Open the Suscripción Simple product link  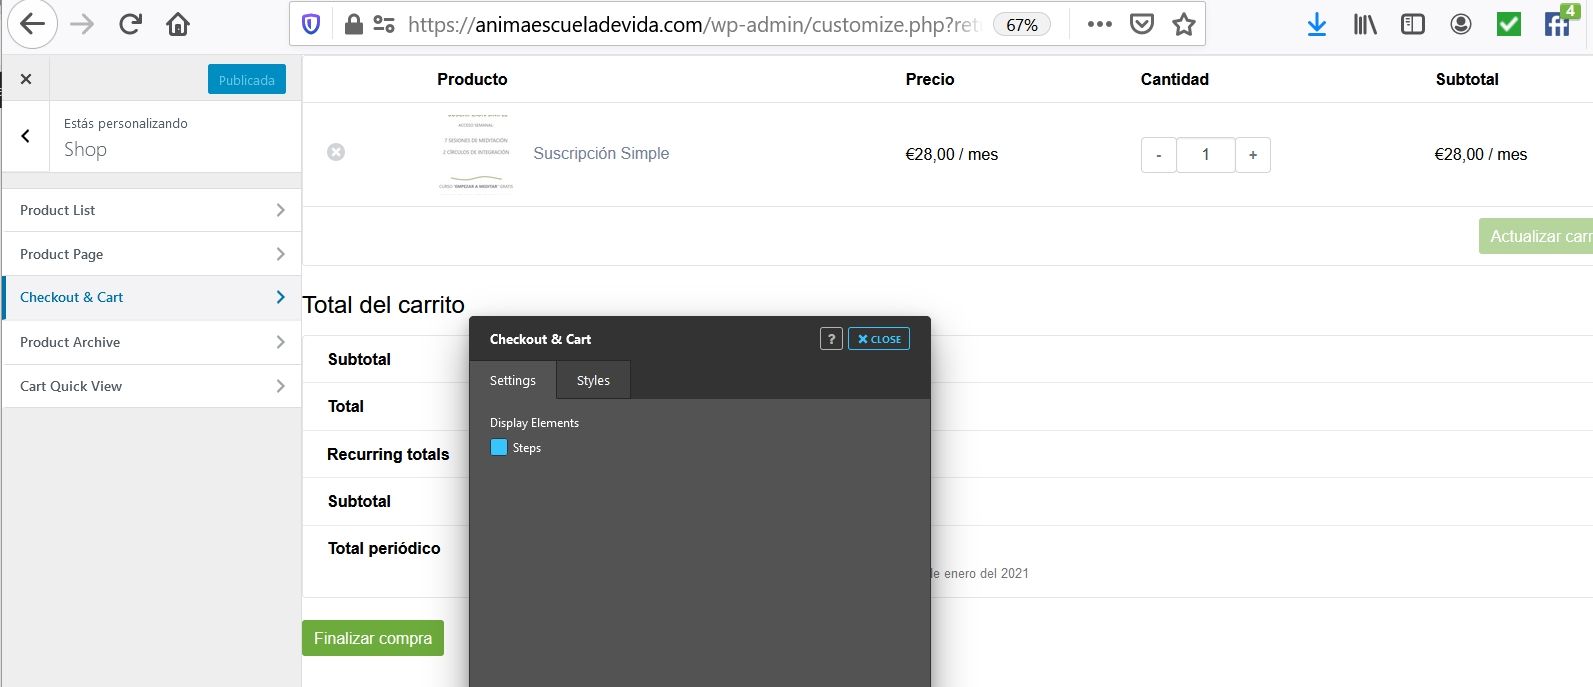point(601,153)
